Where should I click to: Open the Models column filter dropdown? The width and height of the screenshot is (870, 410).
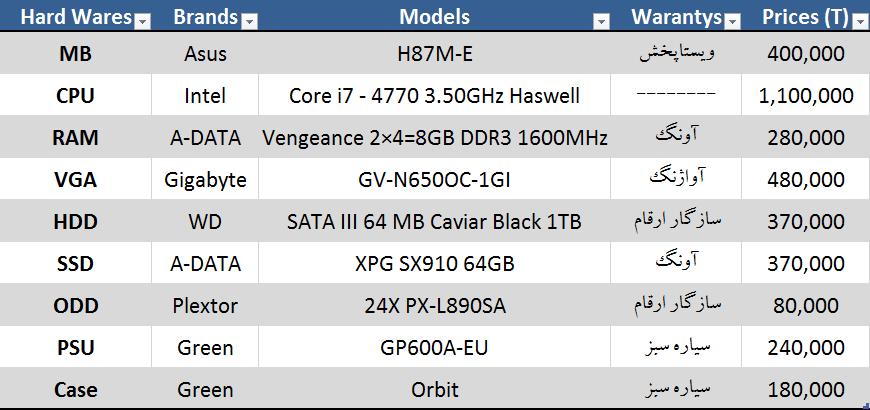click(x=600, y=21)
